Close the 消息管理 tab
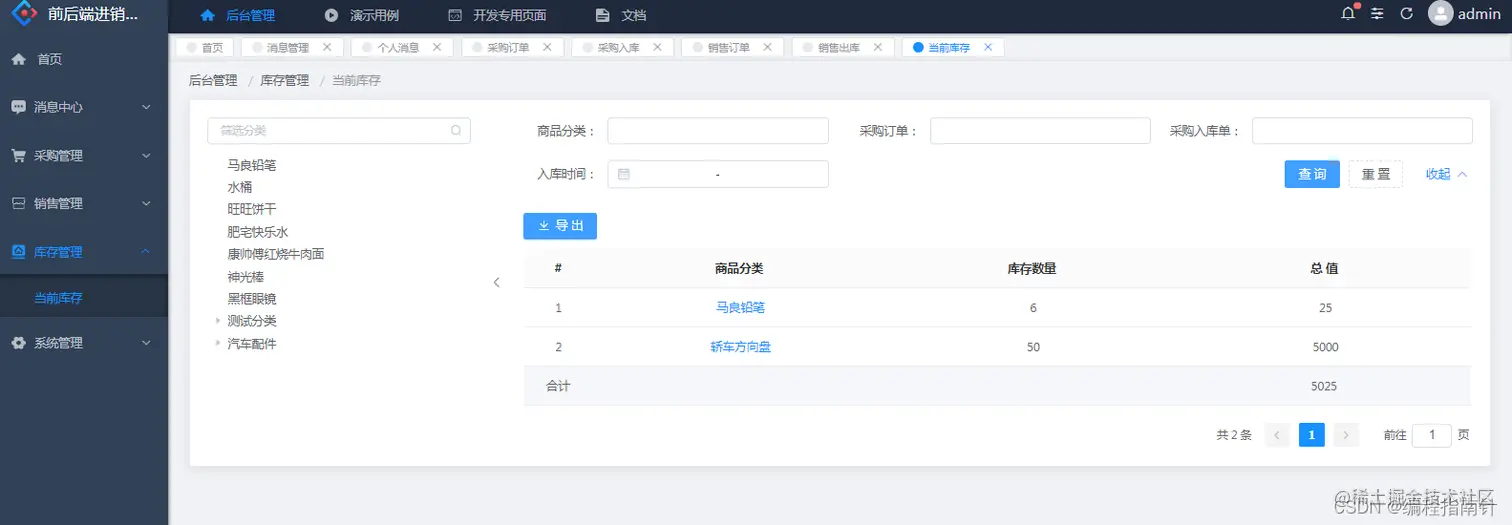Image resolution: width=1512 pixels, height=525 pixels. 326,47
